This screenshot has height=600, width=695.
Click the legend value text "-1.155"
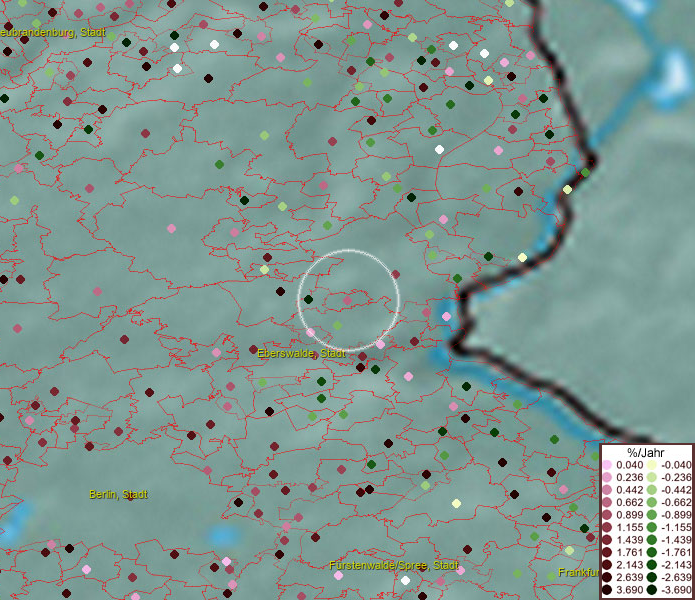pyautogui.click(x=676, y=527)
